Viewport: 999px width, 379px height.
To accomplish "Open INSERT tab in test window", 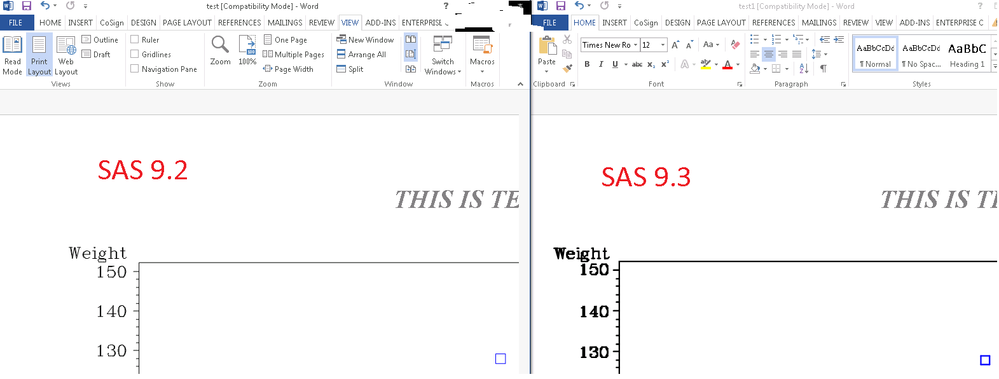I will [x=80, y=22].
